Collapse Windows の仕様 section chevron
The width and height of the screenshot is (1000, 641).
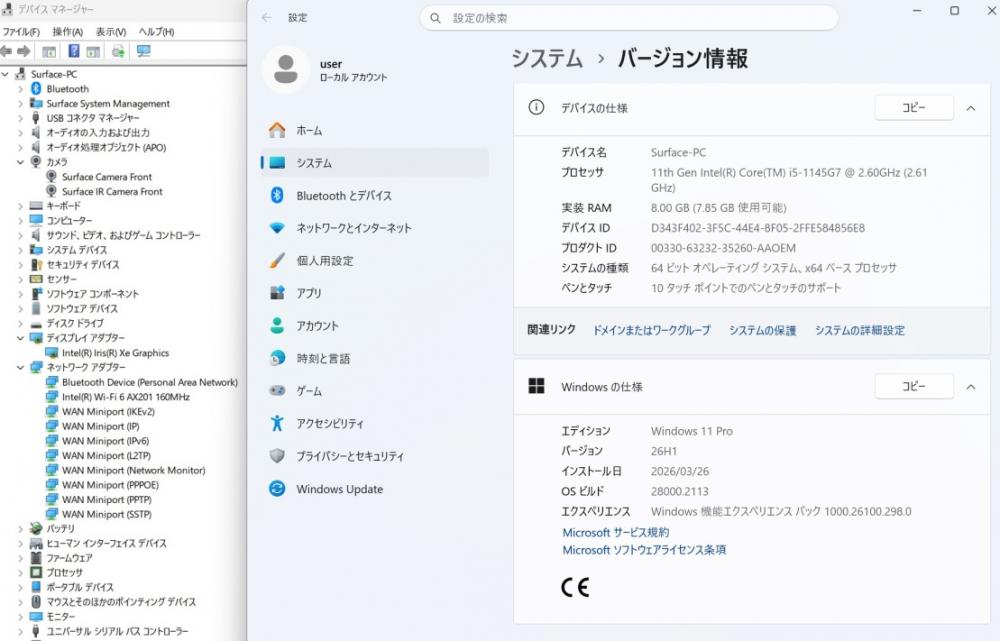[x=971, y=387]
